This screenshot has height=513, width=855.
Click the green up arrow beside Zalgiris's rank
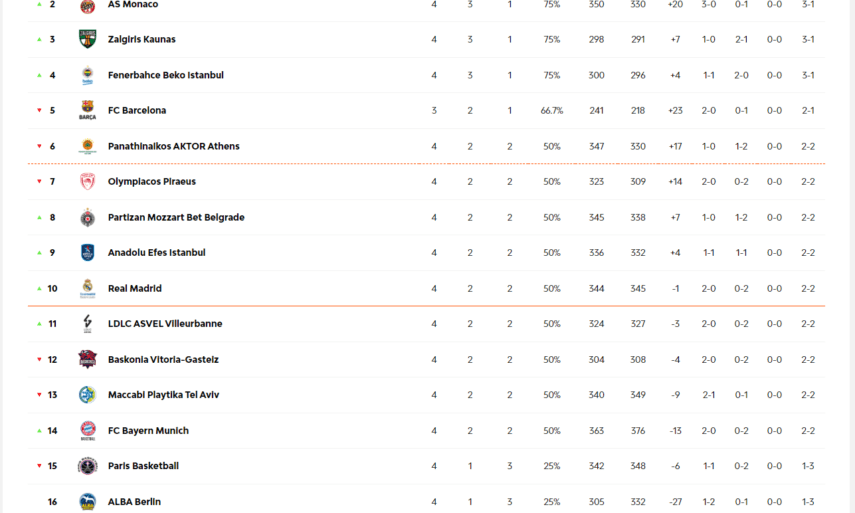point(39,40)
